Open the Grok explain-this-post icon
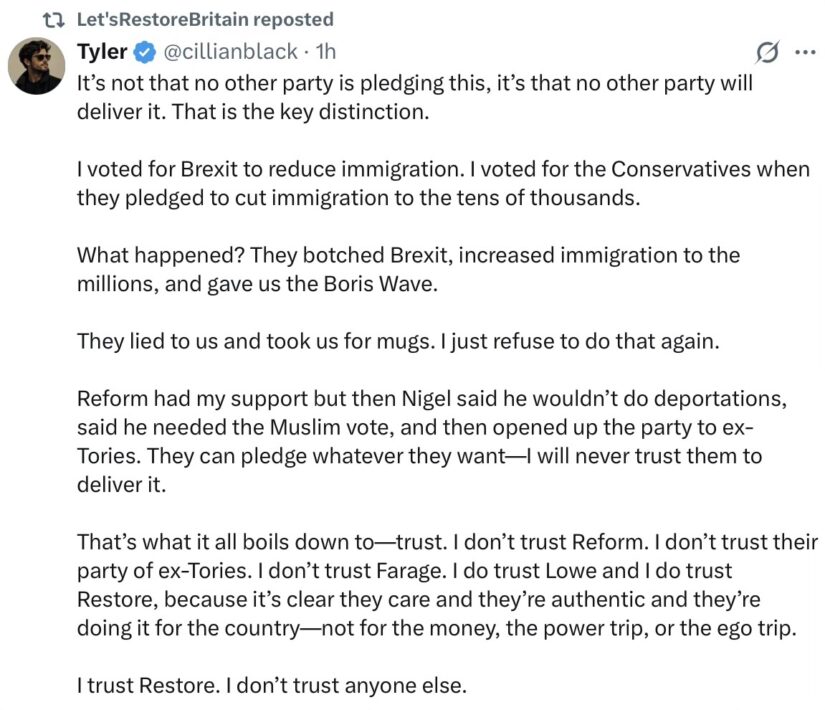The height and width of the screenshot is (710, 825). [x=767, y=52]
